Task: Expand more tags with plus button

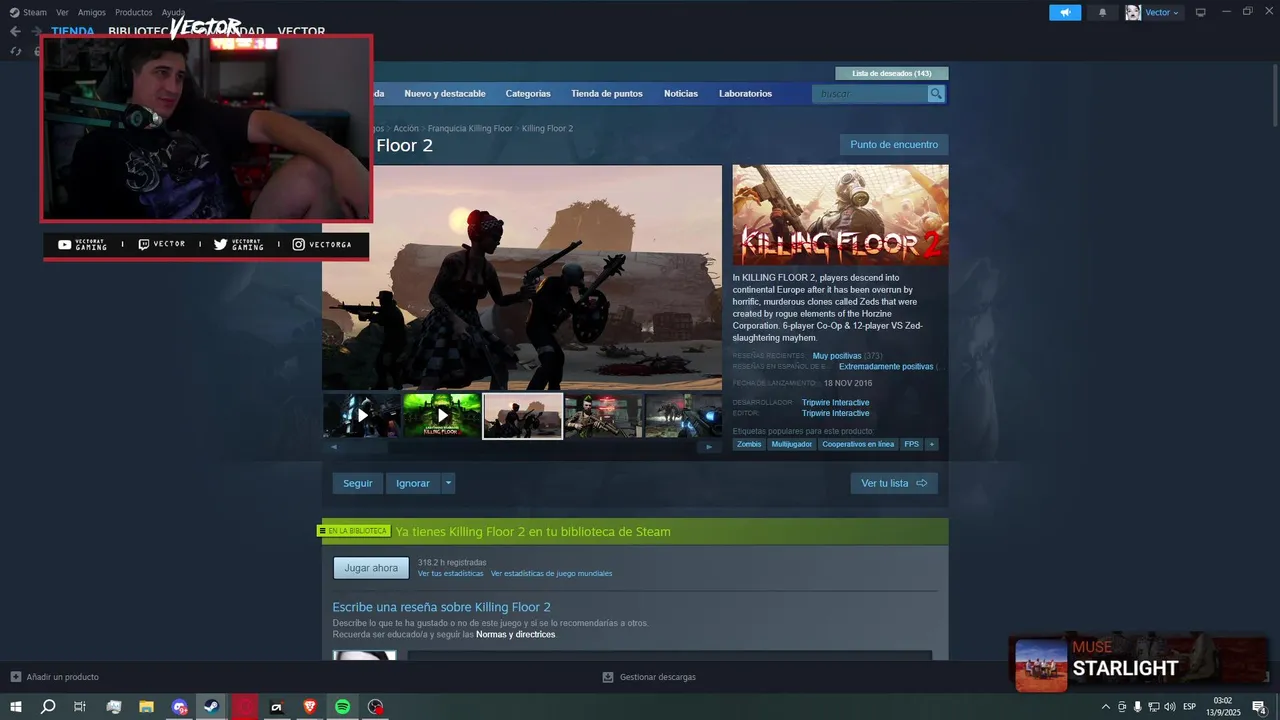Action: 931,444
